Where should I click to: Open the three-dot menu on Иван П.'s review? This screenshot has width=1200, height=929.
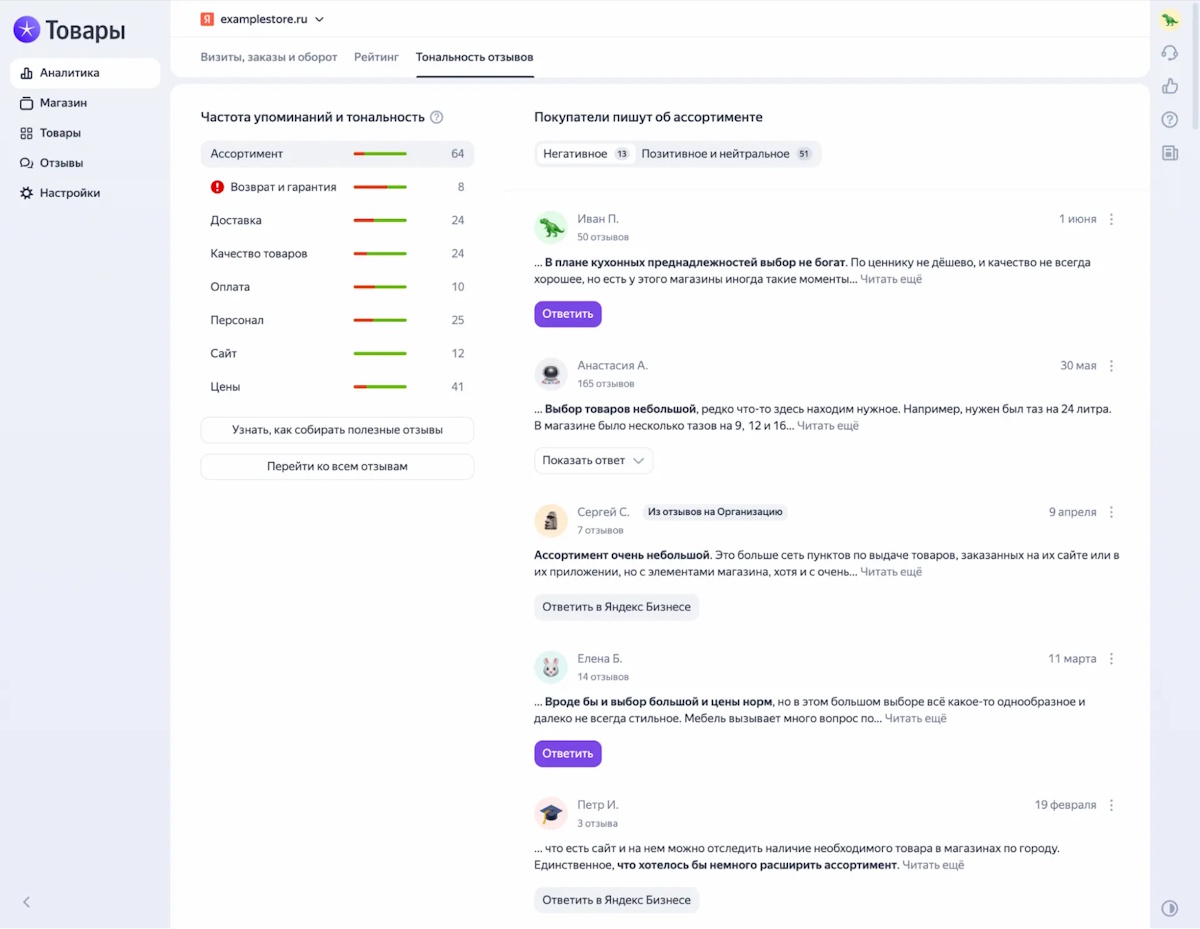point(1110,218)
